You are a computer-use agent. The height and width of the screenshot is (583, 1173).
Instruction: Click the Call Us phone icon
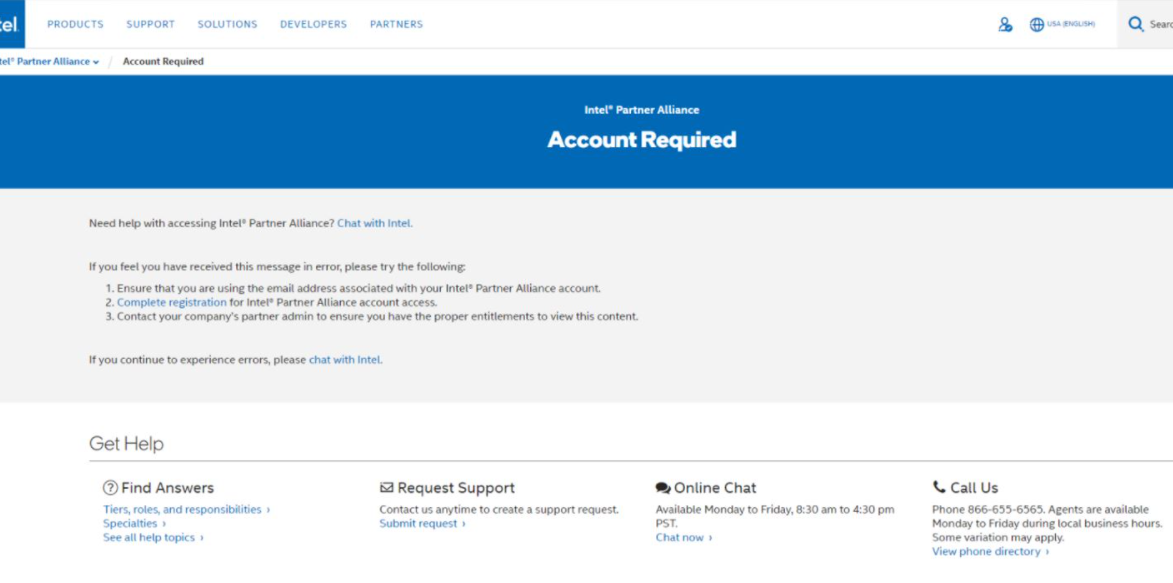click(x=939, y=487)
